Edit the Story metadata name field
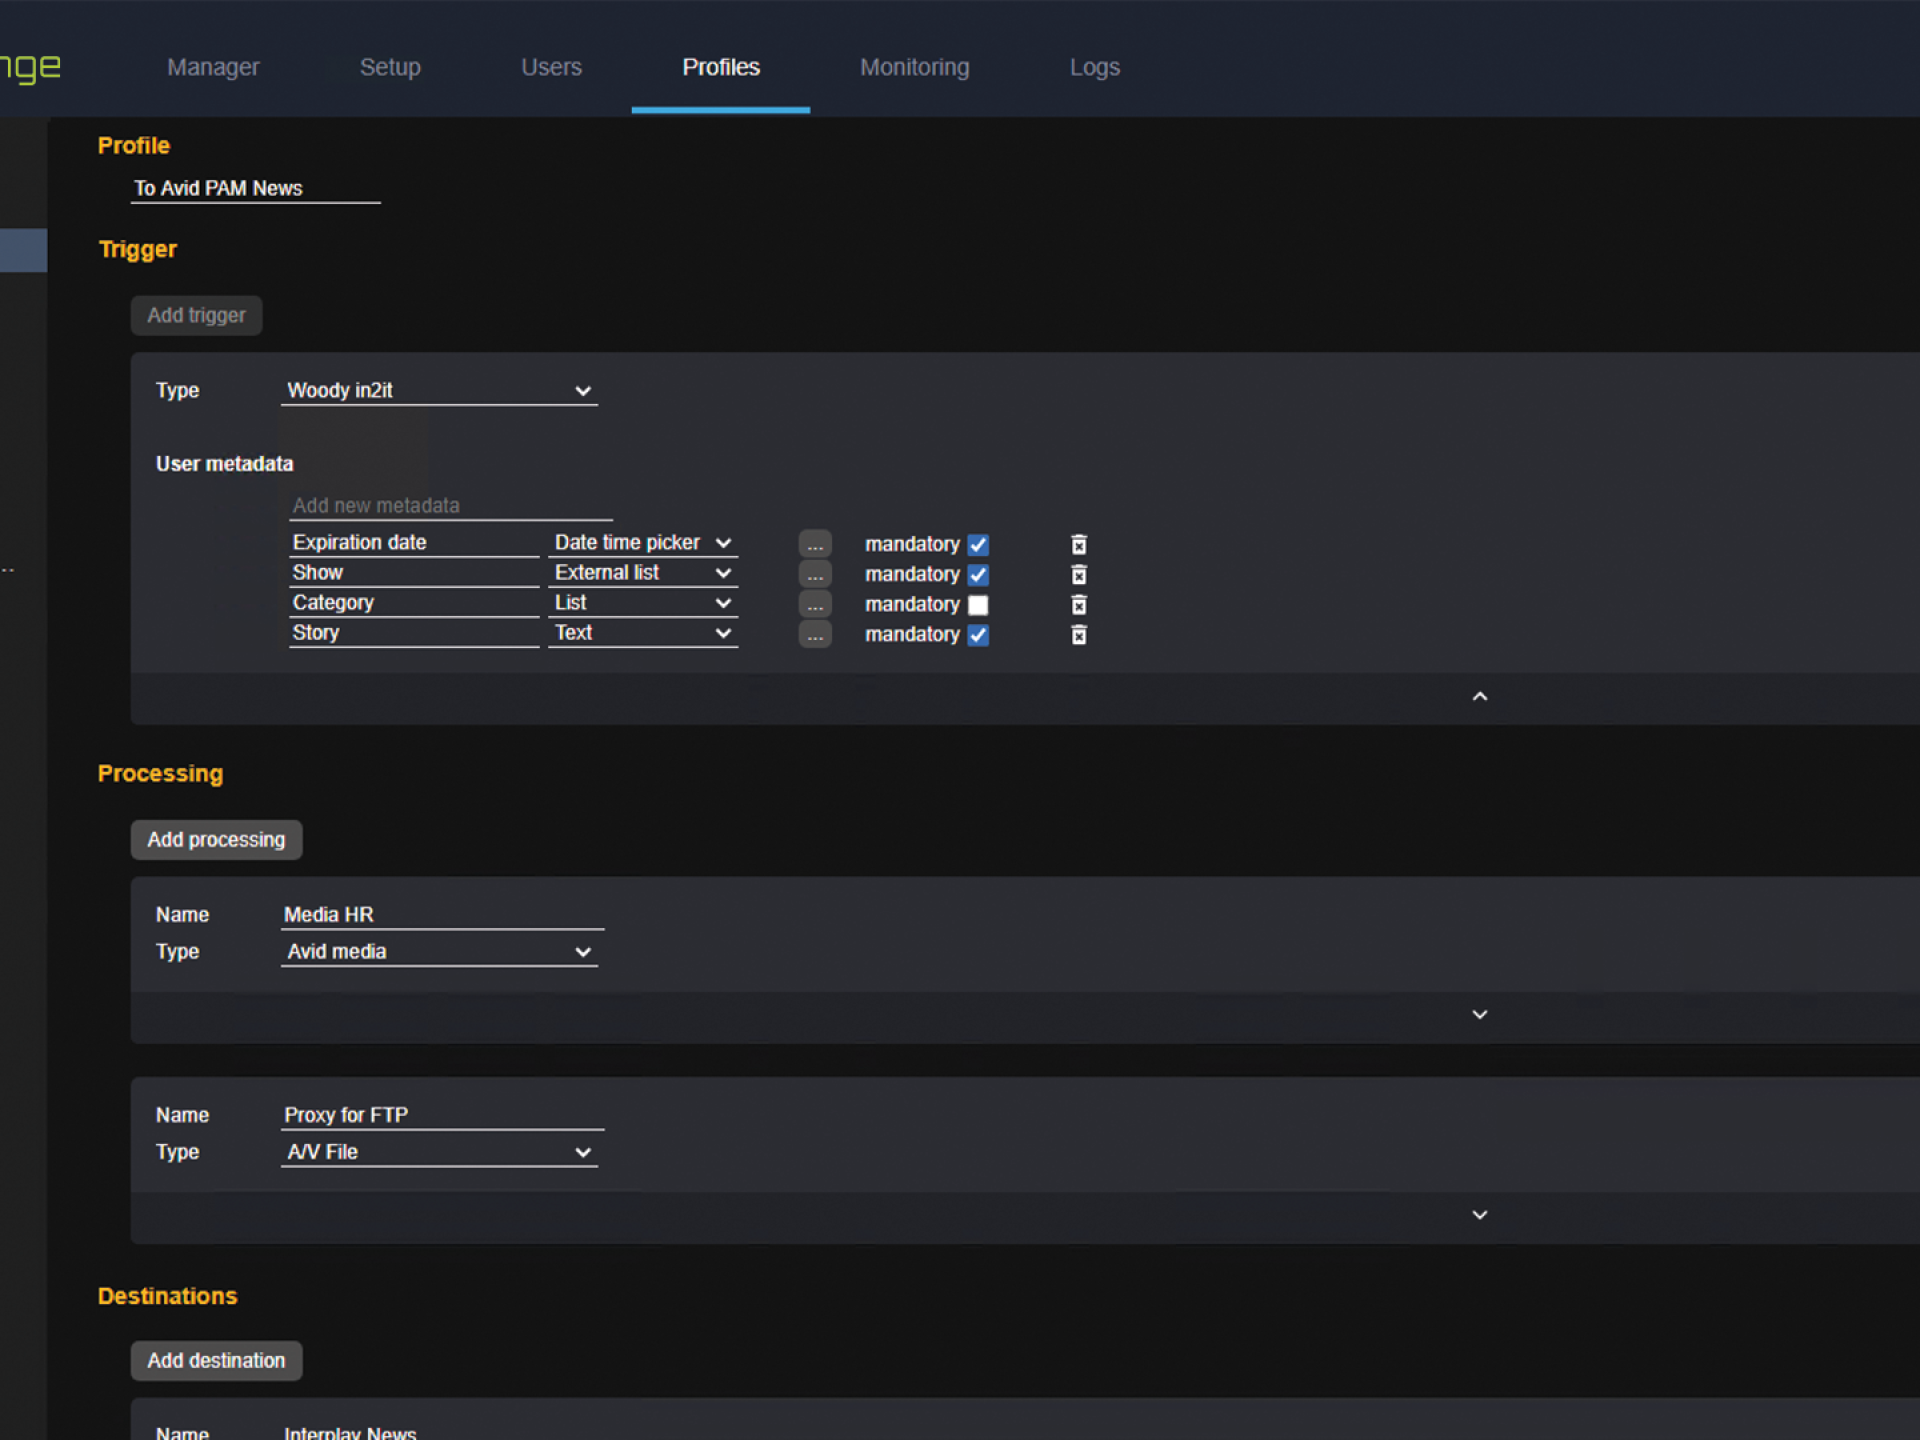 414,633
